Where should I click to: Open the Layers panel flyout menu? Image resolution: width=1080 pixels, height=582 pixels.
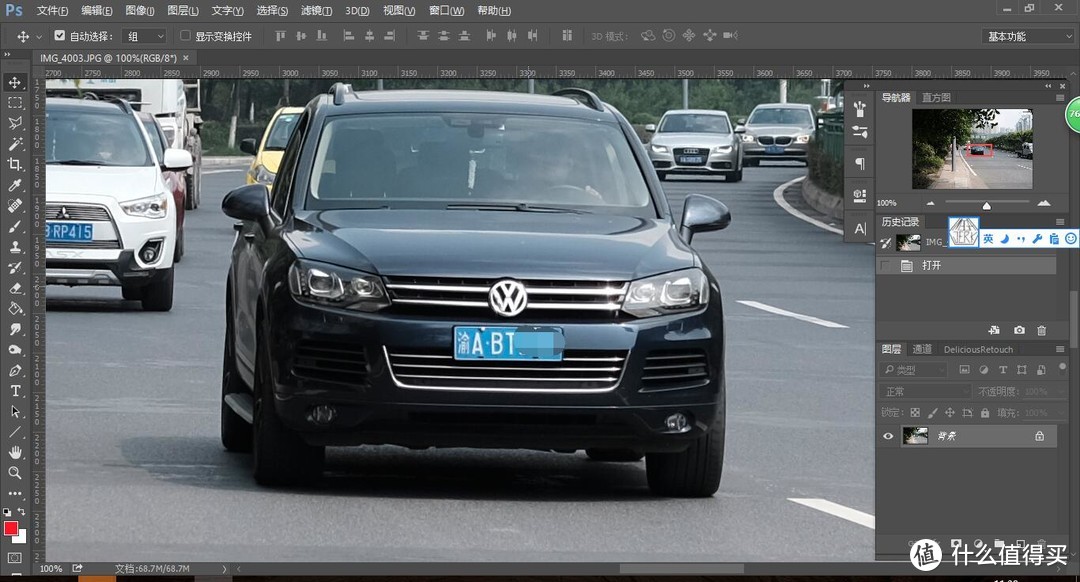pos(1060,349)
